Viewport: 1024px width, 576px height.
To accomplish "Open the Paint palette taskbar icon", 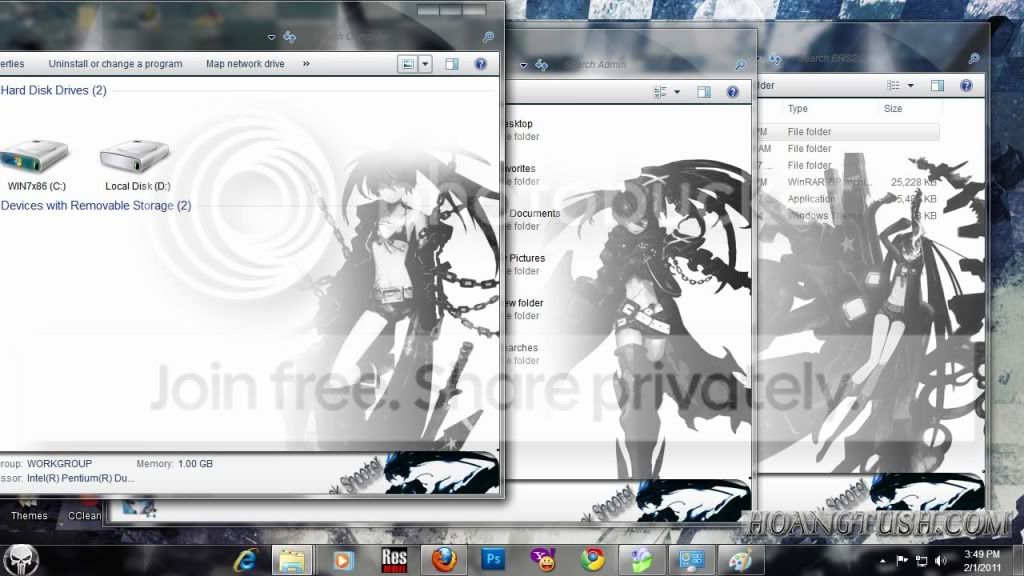I will 741,560.
